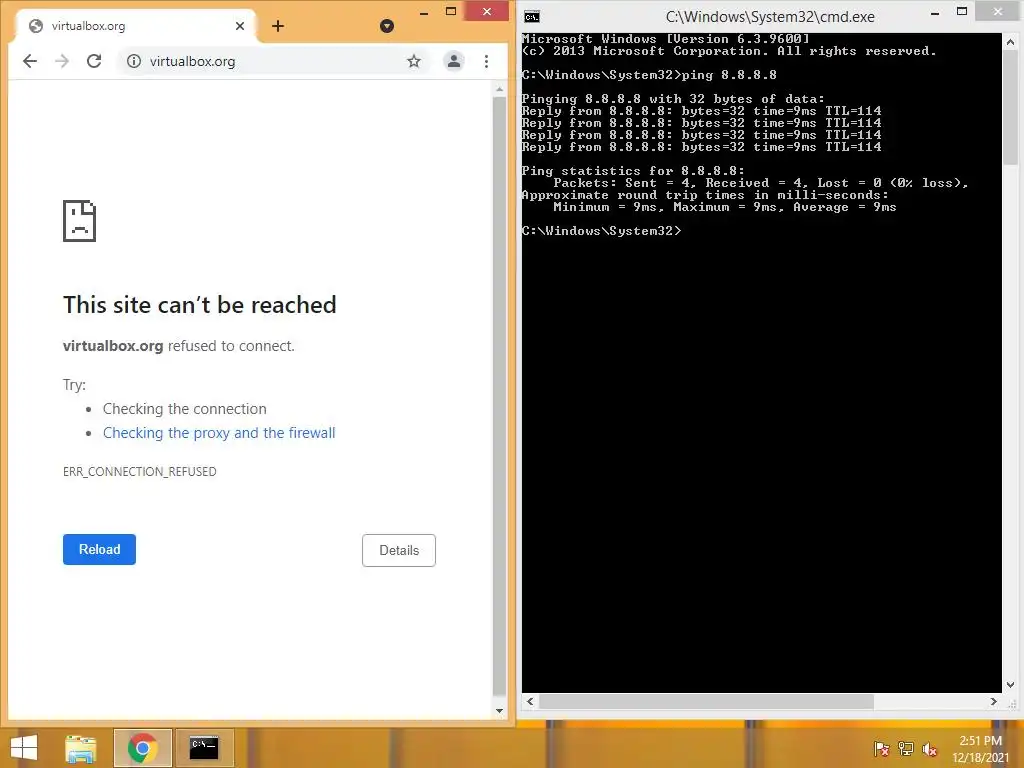The width and height of the screenshot is (1024, 768).
Task: Open the Windows Start button
Action: click(24, 748)
